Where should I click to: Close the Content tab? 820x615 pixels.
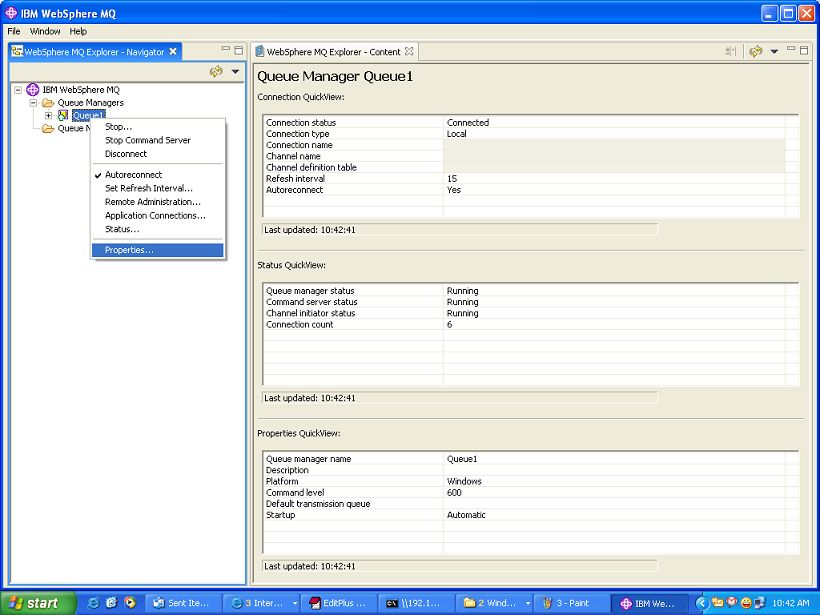click(409, 51)
